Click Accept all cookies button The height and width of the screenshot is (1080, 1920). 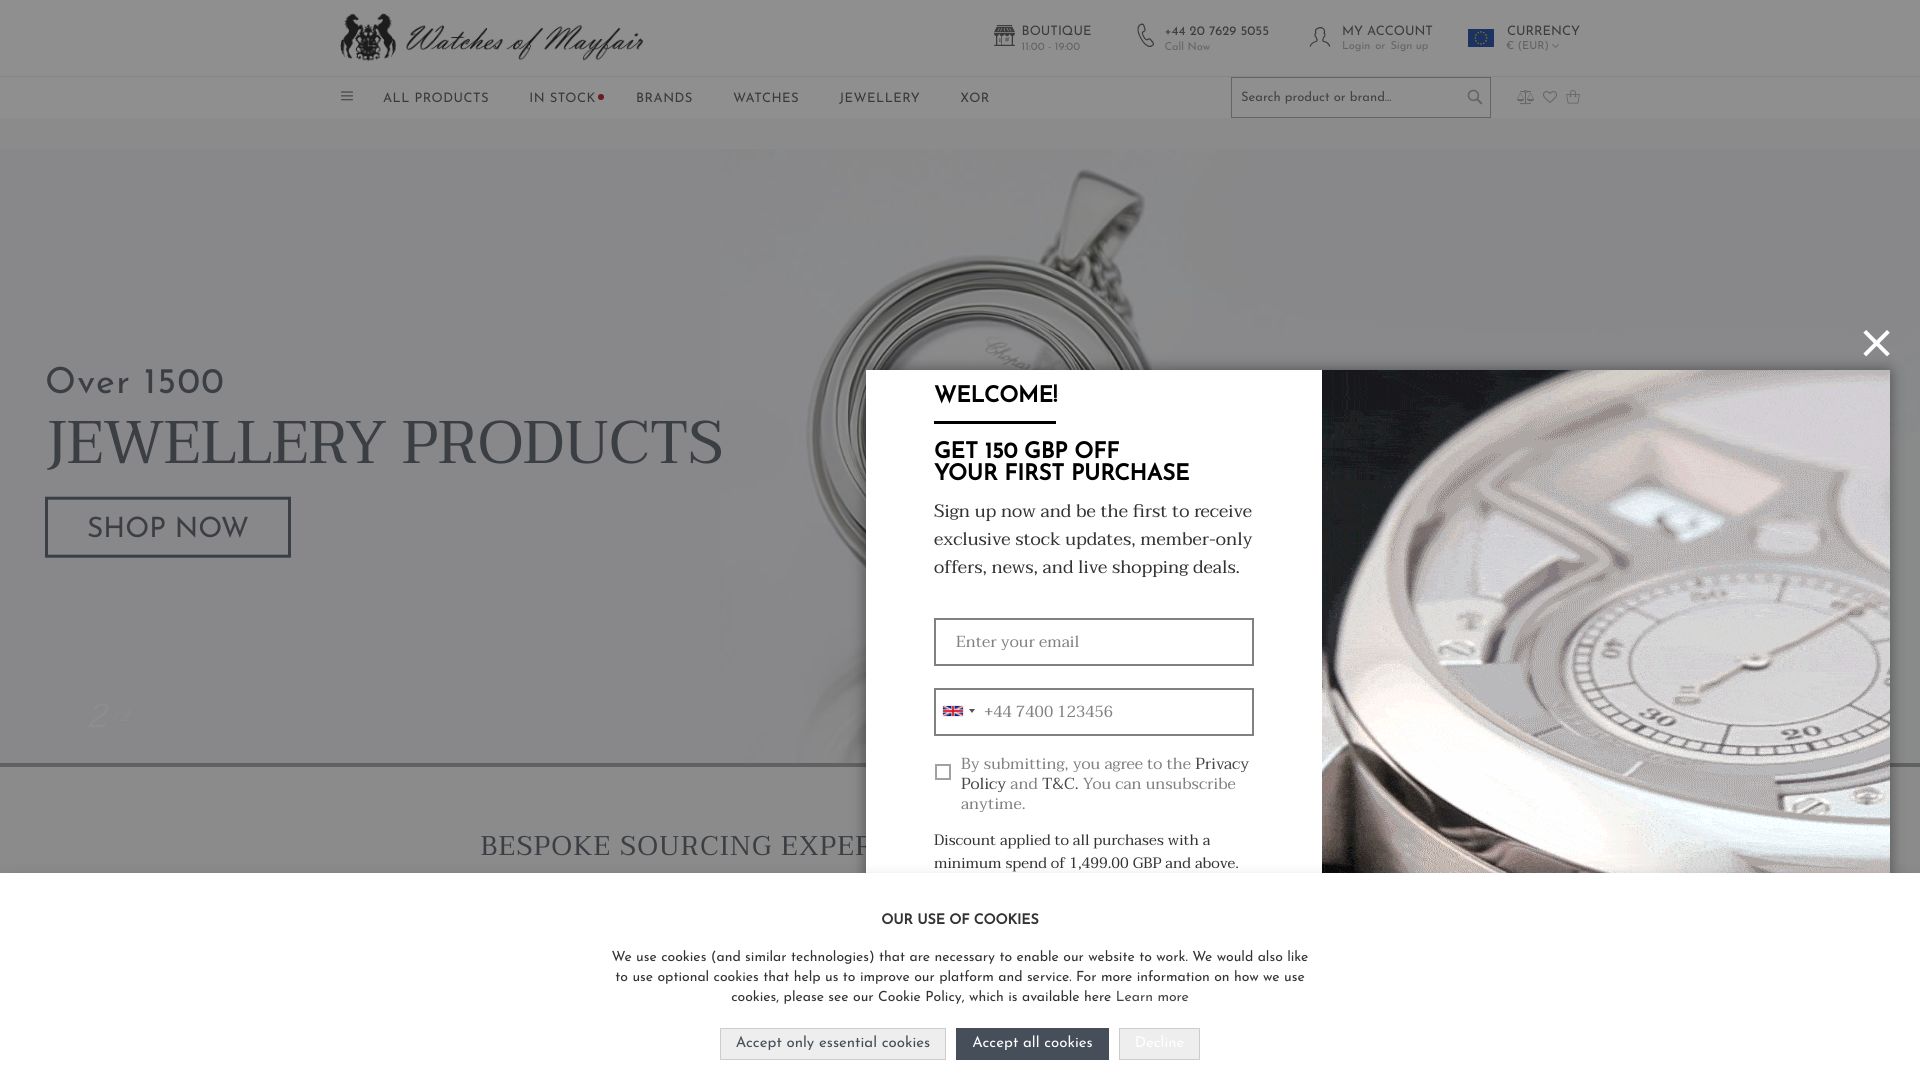click(x=1032, y=1043)
